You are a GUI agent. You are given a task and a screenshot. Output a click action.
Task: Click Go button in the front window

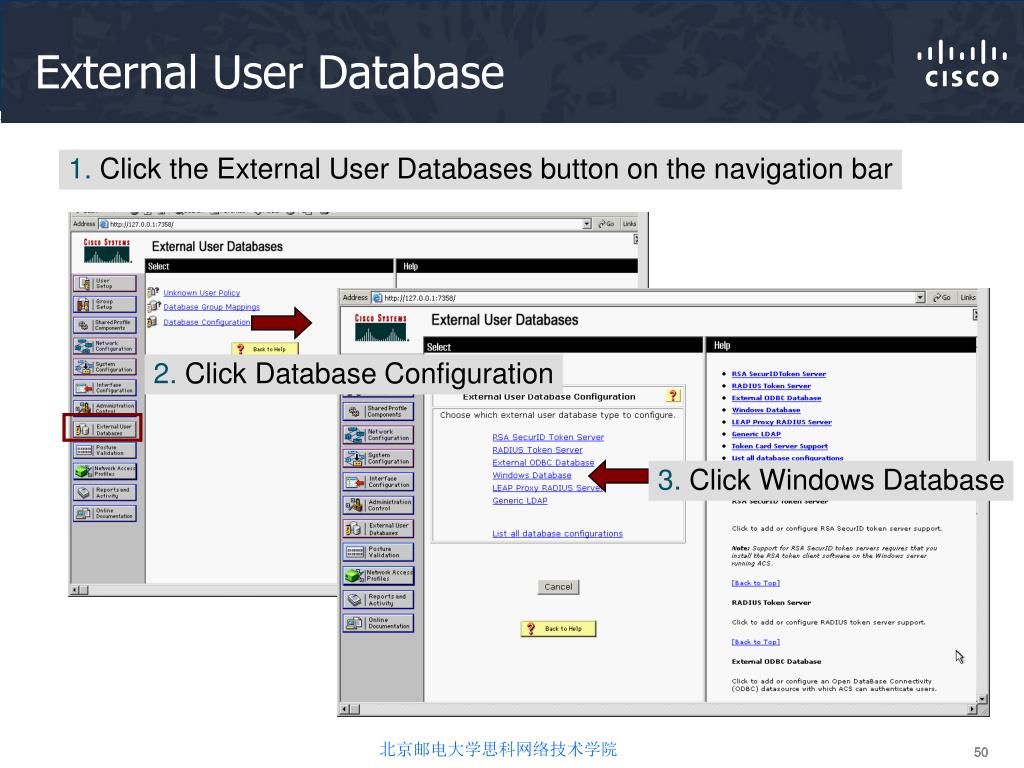[x=942, y=298]
